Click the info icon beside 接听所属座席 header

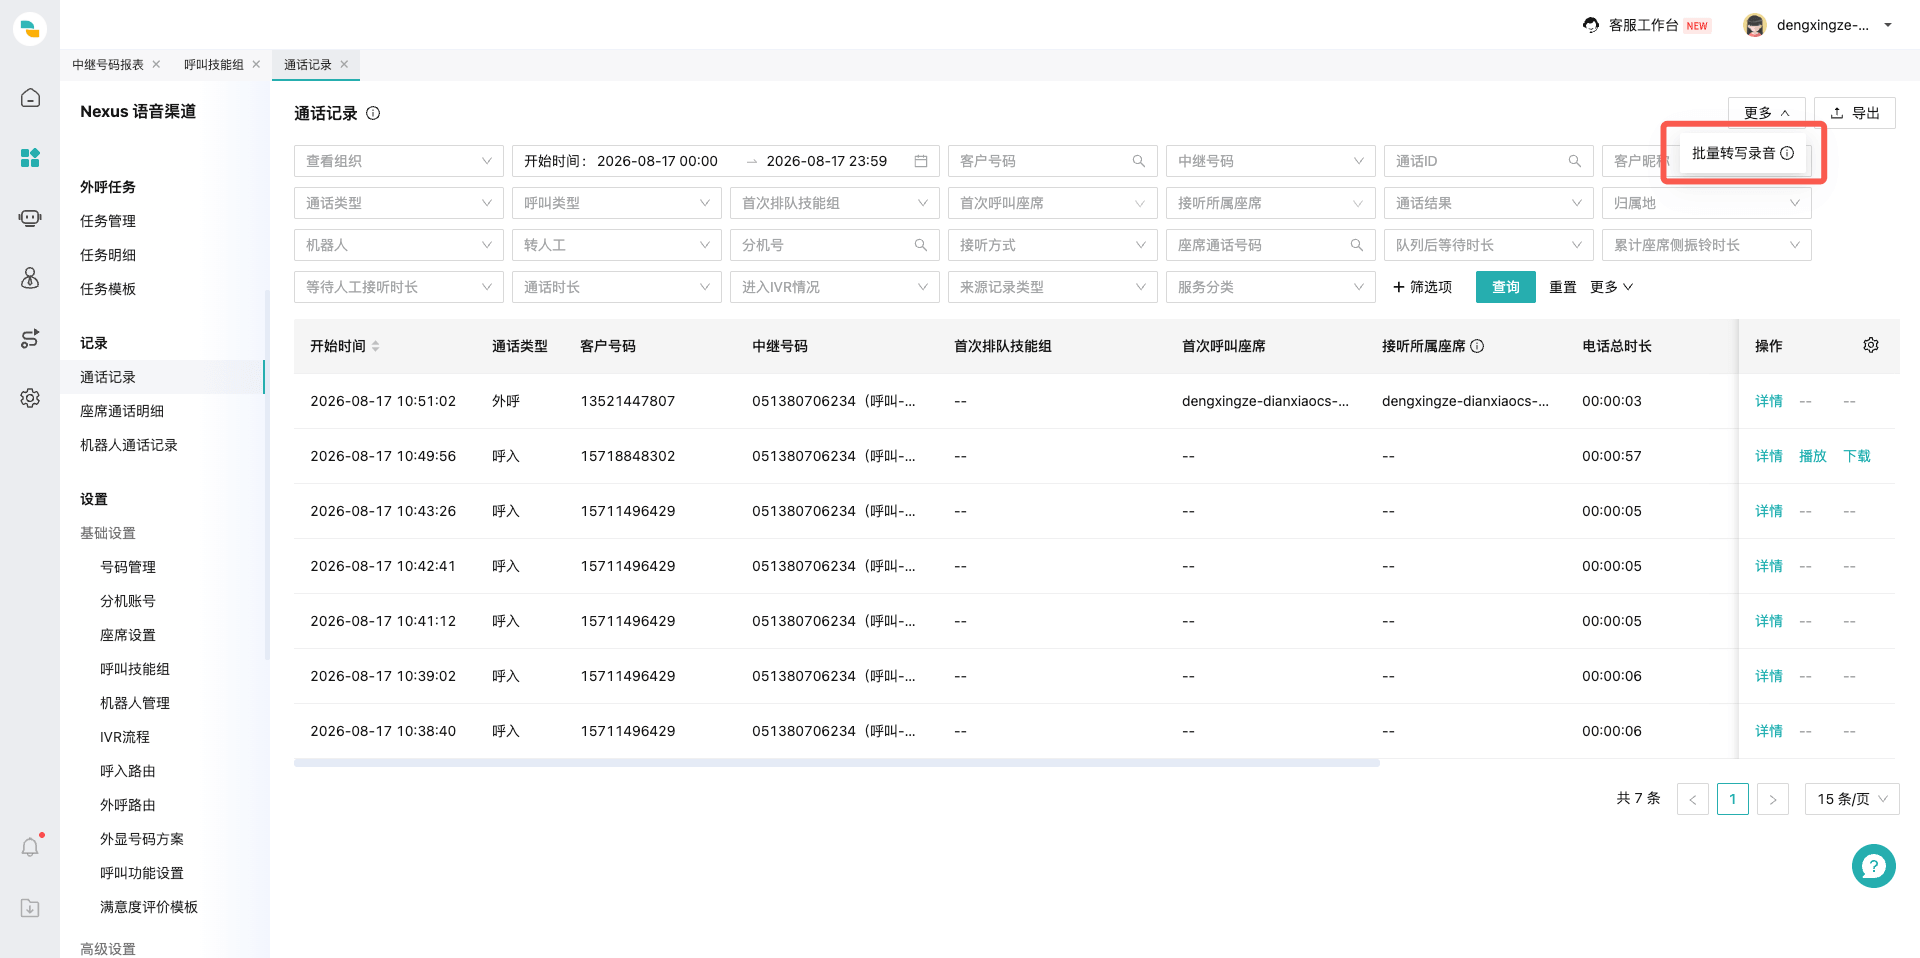tap(1477, 346)
